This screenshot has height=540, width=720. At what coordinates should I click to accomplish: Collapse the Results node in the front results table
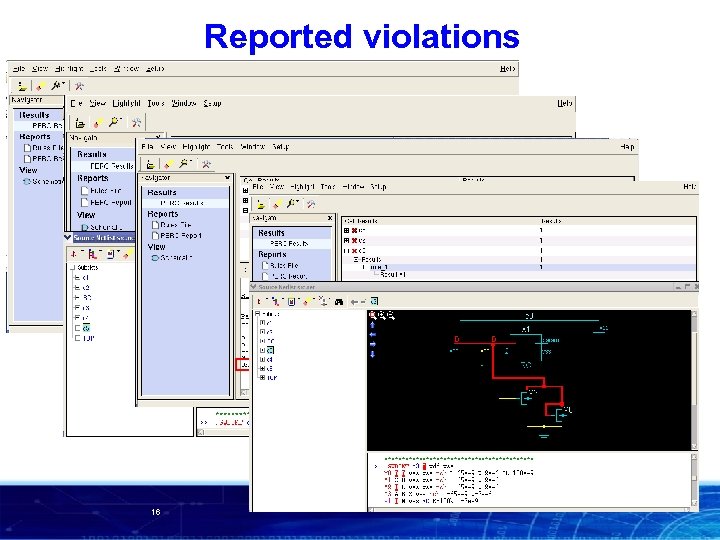coord(356,259)
